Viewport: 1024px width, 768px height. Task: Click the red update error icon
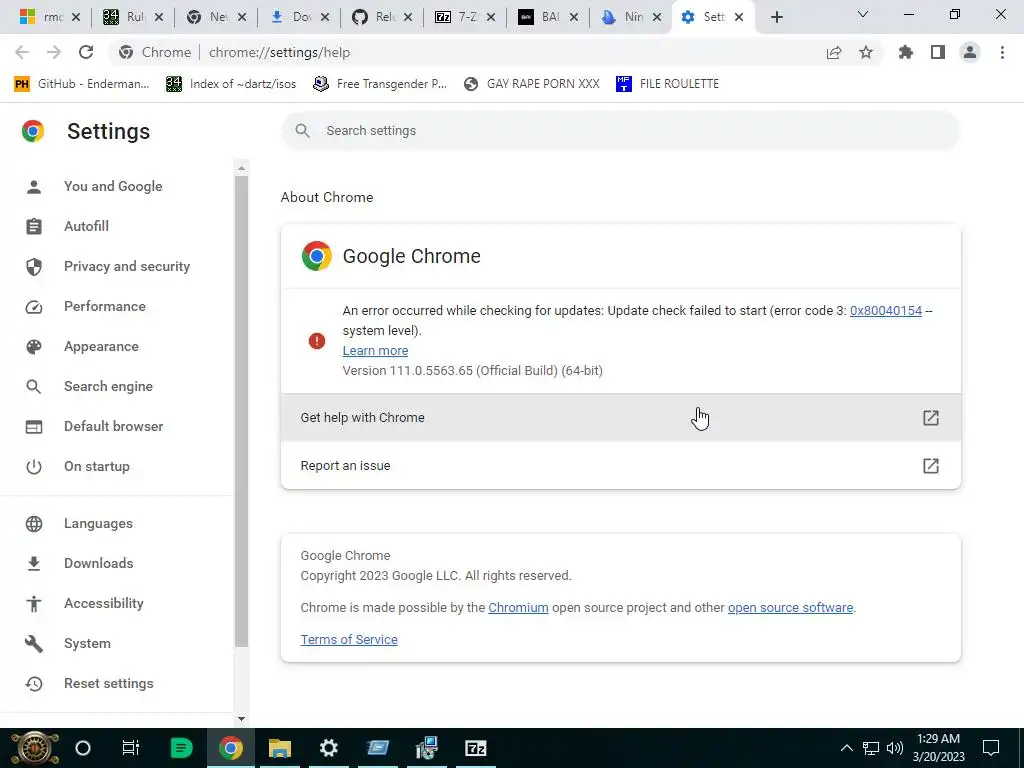click(x=317, y=341)
